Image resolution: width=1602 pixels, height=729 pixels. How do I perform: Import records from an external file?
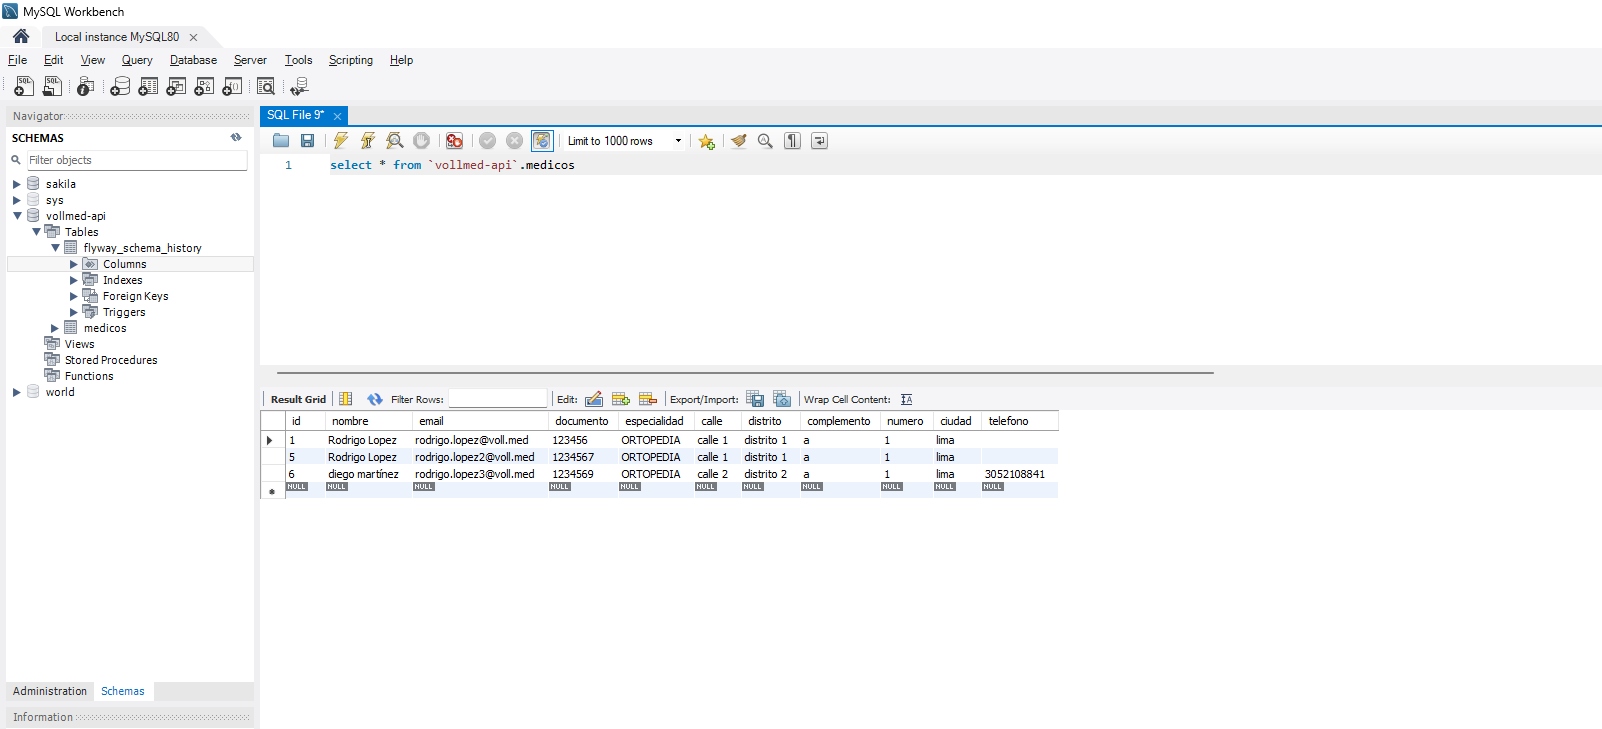(782, 399)
